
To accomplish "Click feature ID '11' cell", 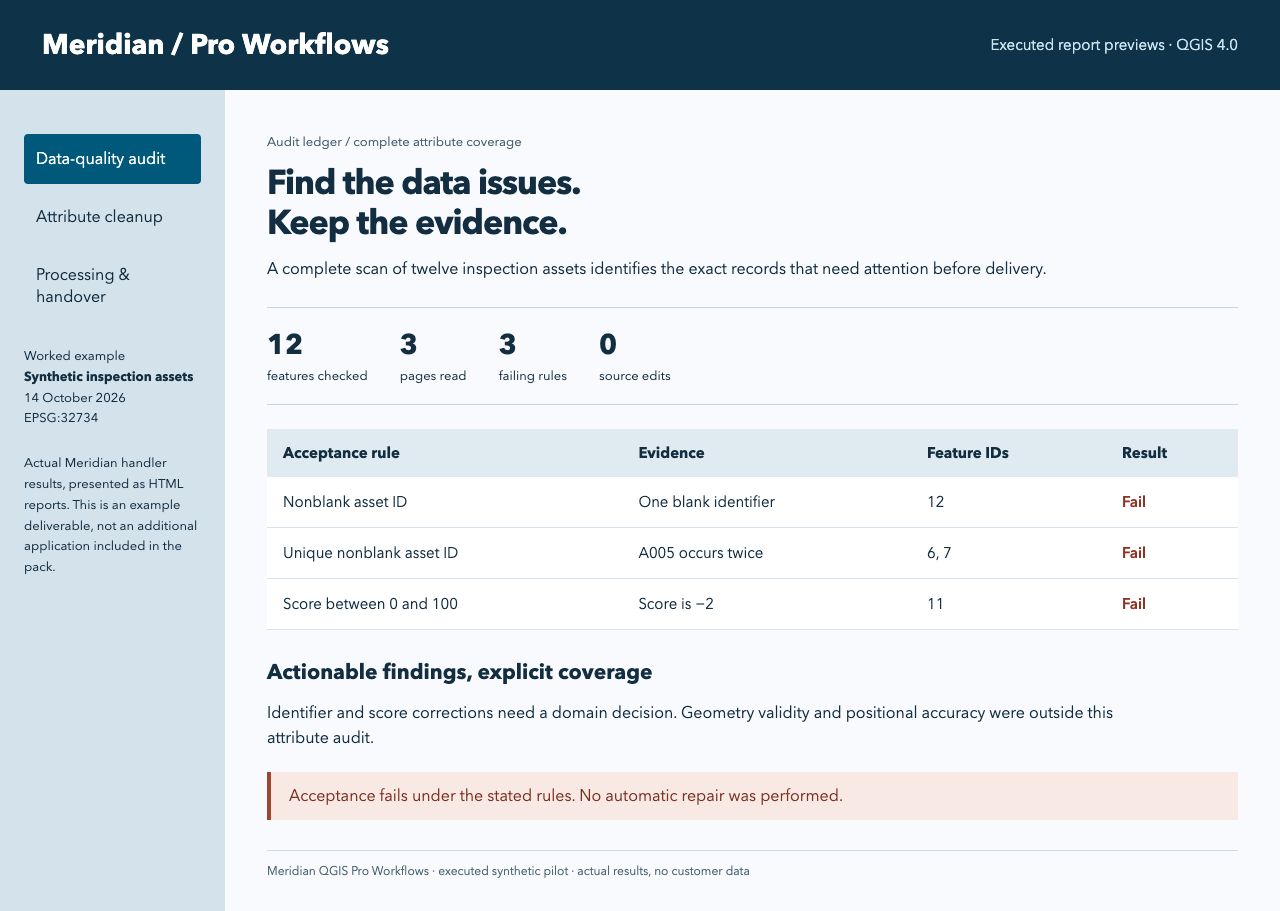I will 935,604.
